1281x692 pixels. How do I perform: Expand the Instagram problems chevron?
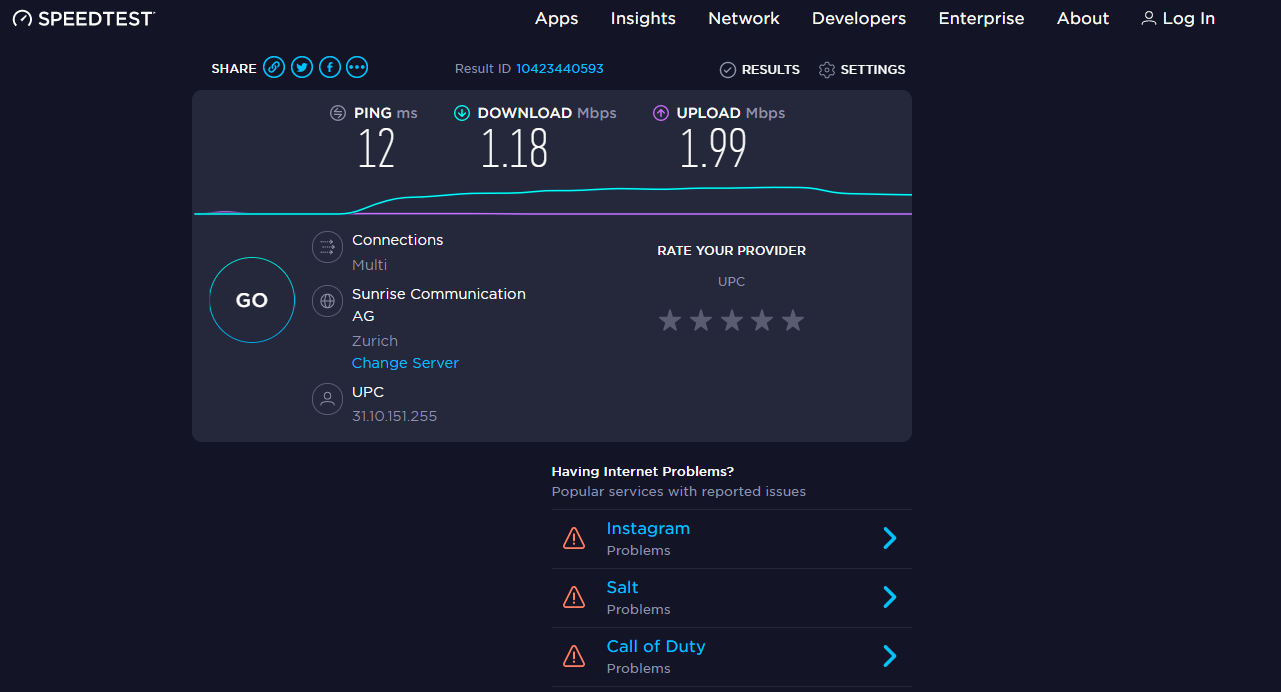[x=889, y=539]
